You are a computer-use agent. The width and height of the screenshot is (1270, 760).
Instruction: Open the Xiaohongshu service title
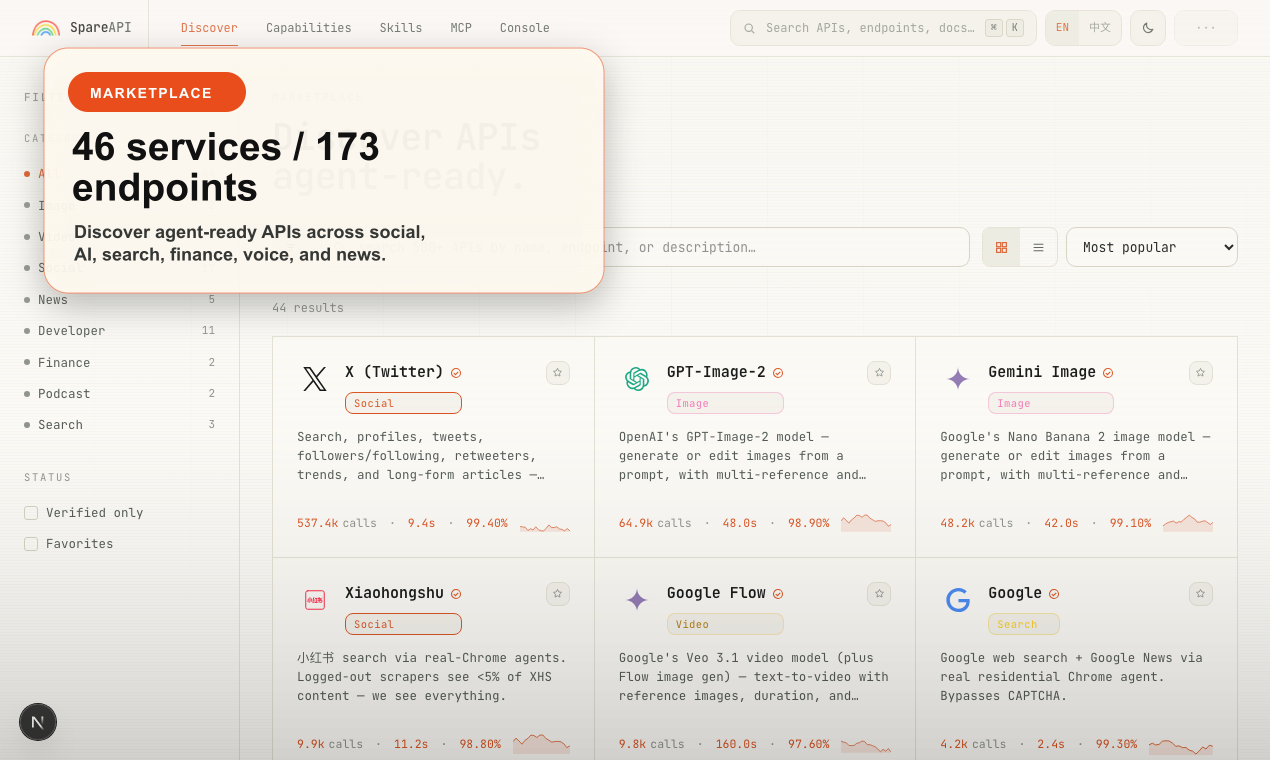tap(394, 593)
